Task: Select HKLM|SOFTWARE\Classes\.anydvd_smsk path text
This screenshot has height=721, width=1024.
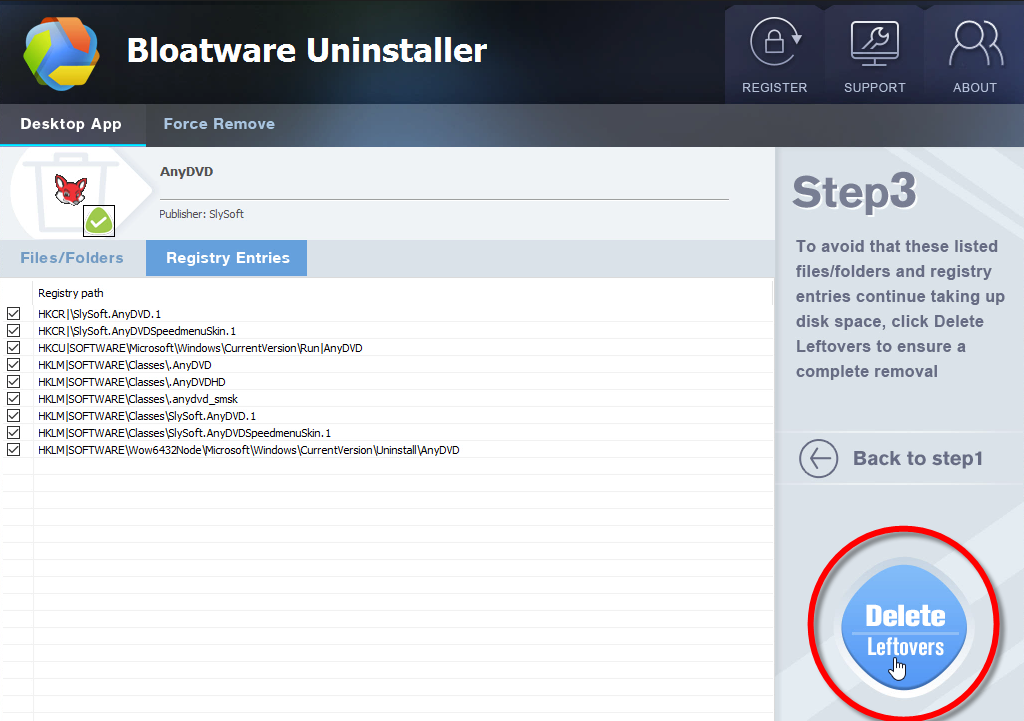Action: (x=138, y=399)
